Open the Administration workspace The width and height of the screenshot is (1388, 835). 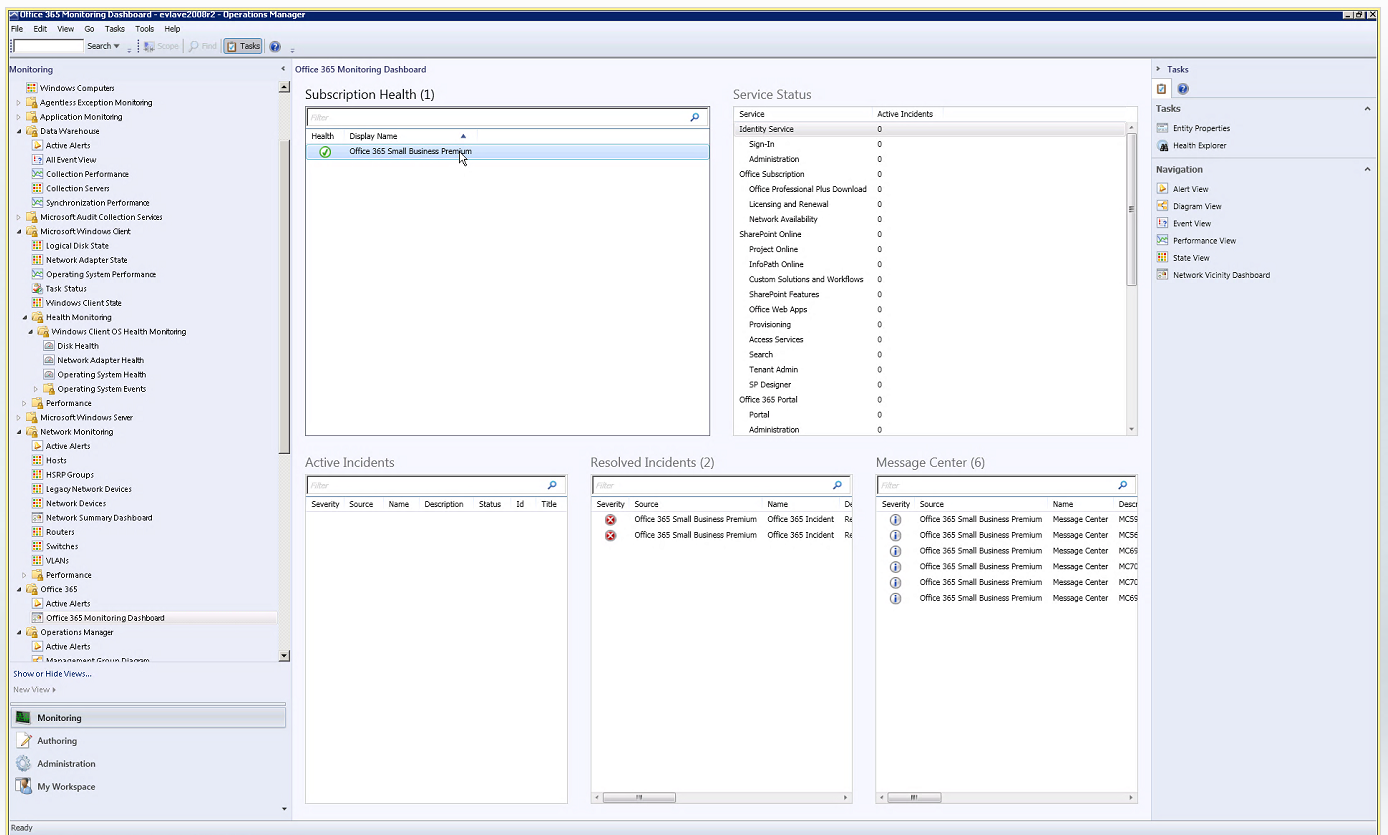coord(66,764)
